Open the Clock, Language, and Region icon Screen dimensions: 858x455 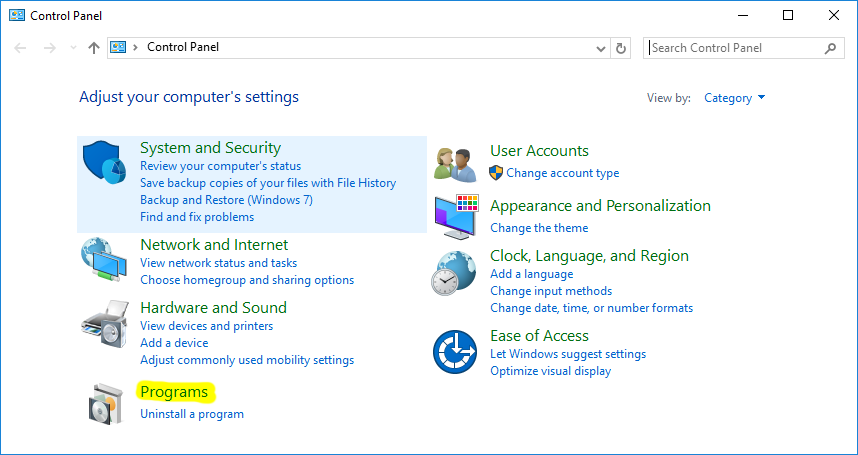click(x=454, y=273)
